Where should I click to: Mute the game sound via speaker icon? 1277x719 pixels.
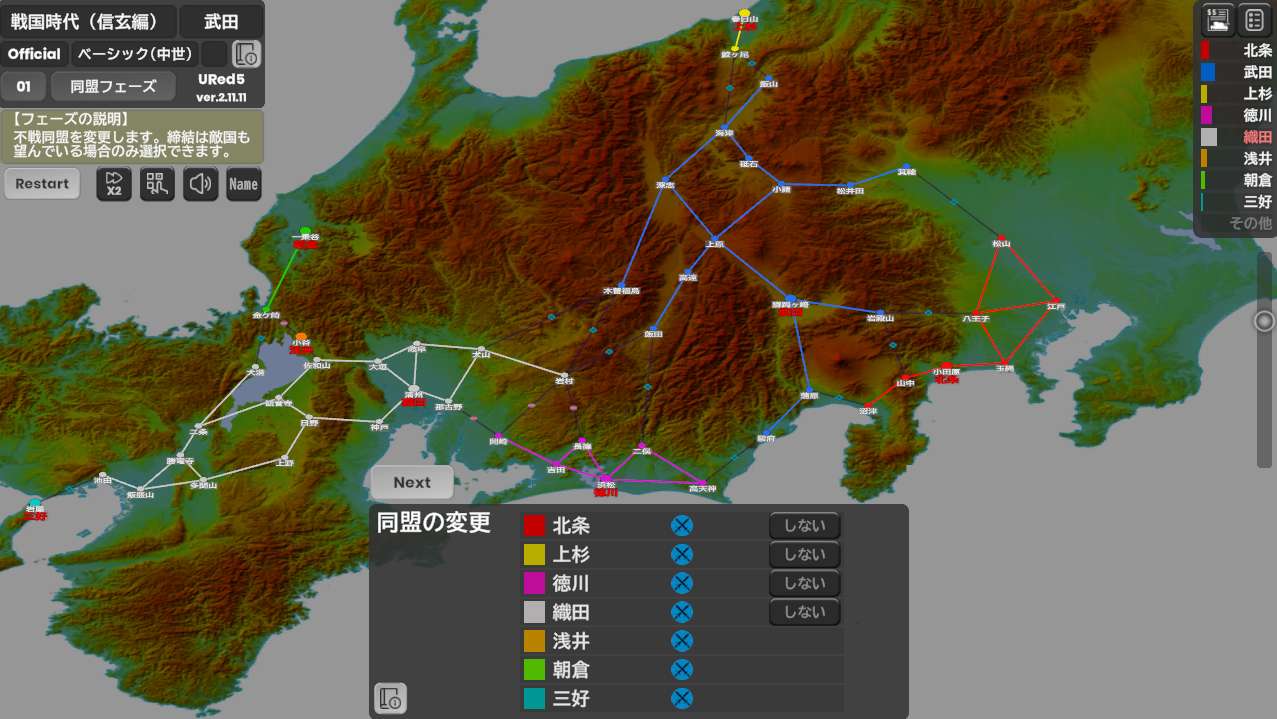pyautogui.click(x=200, y=184)
